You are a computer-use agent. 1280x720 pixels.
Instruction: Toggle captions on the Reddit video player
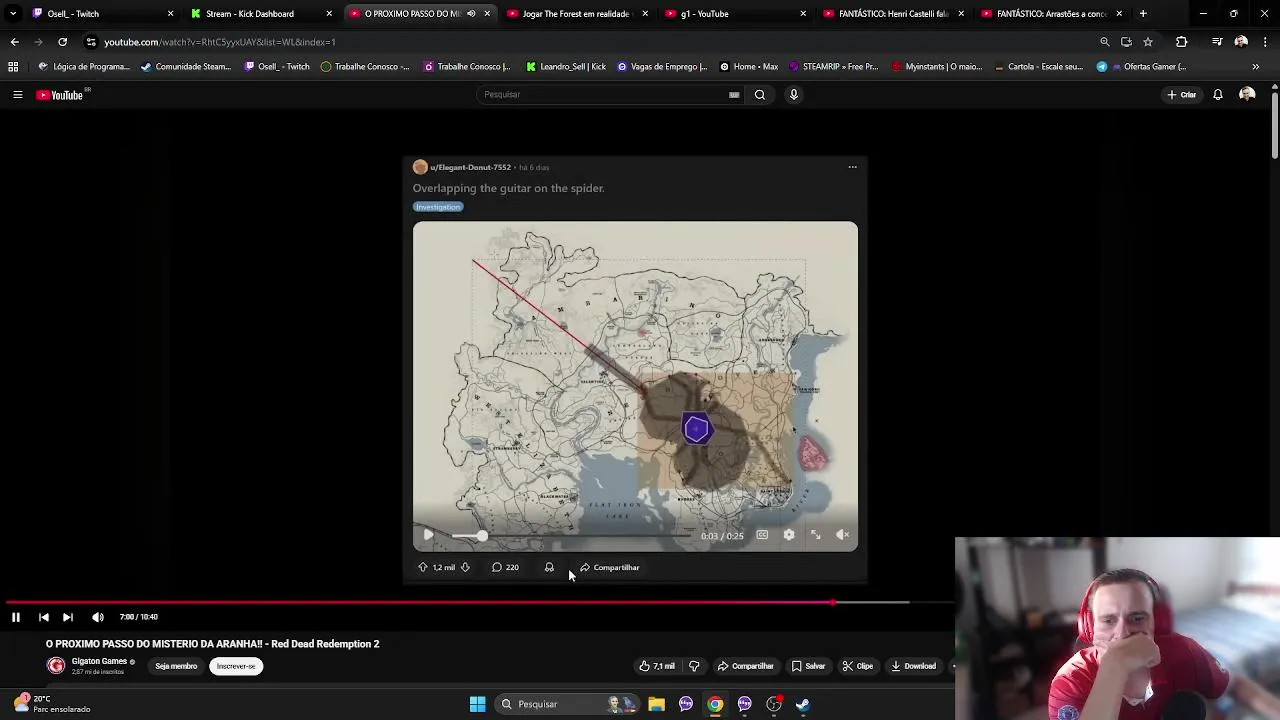pos(762,535)
